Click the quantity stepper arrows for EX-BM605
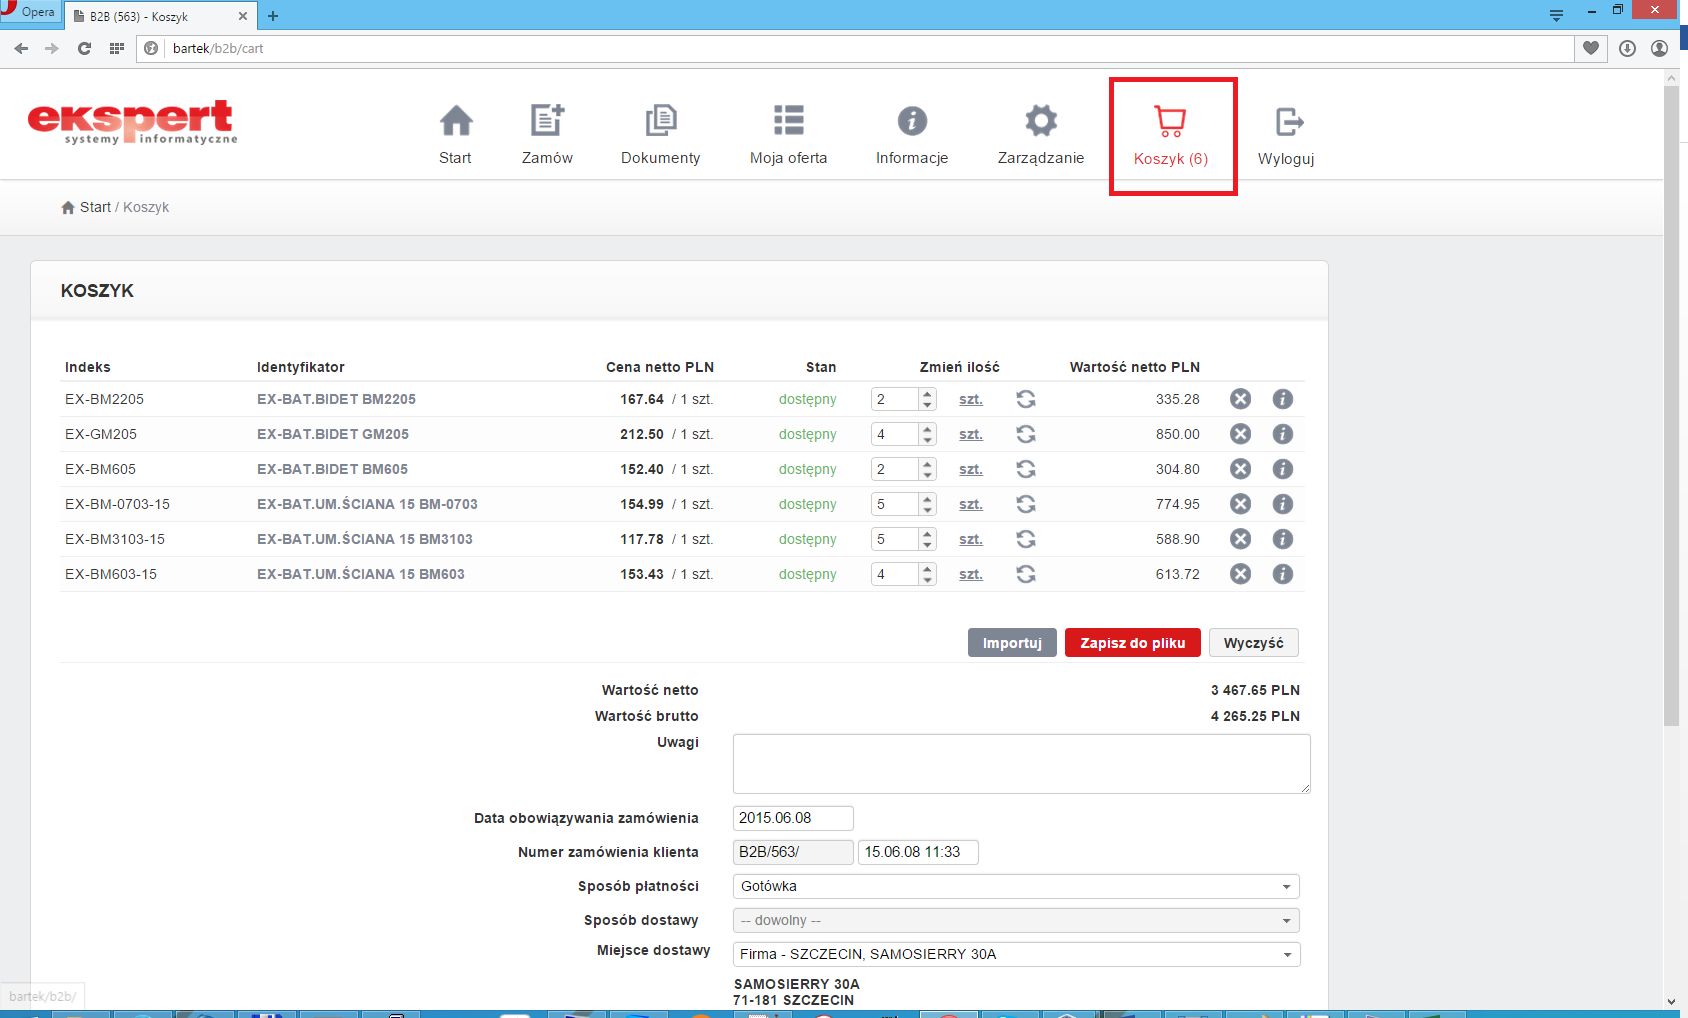This screenshot has width=1688, height=1018. point(928,469)
